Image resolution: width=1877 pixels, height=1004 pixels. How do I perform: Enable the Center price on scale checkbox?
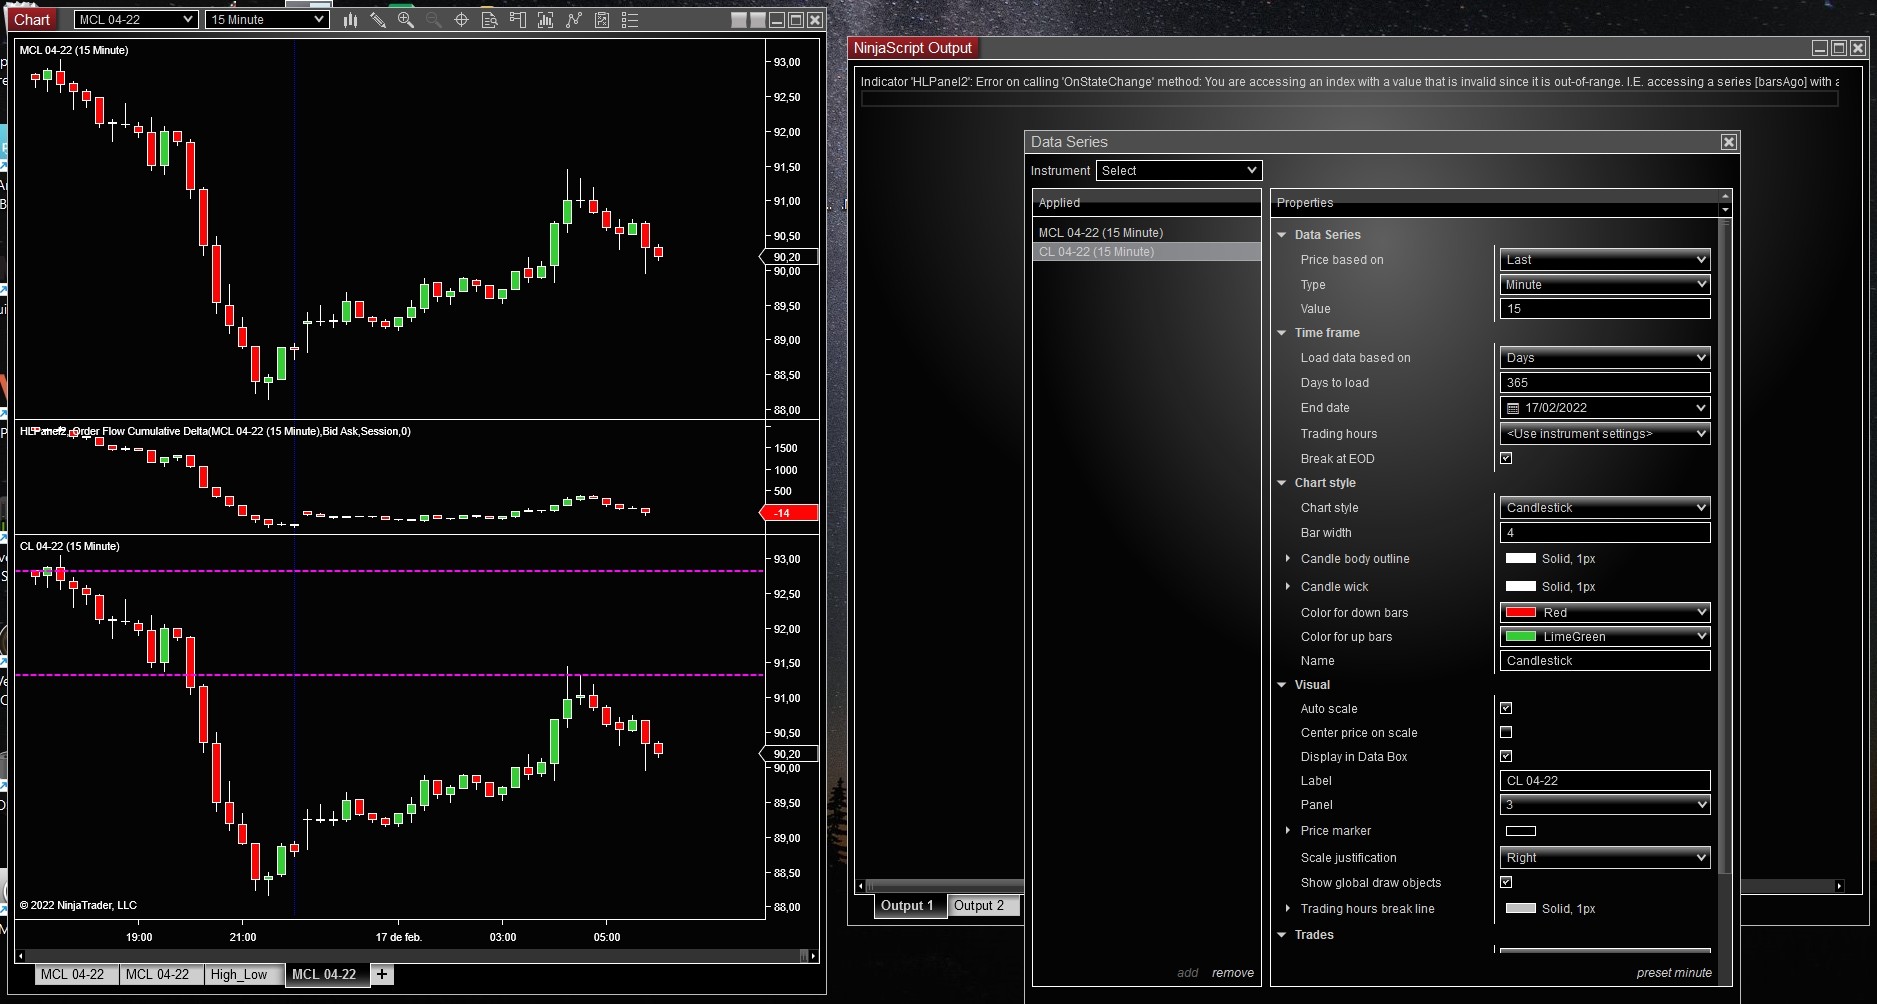pos(1506,733)
